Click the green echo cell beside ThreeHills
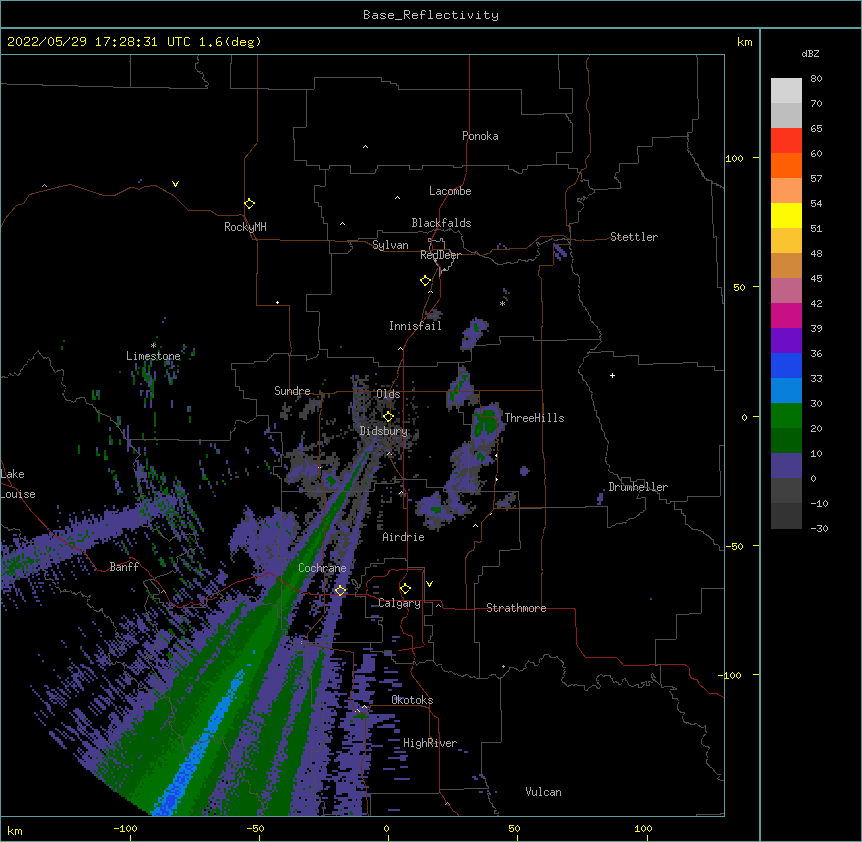862x842 pixels. (x=485, y=422)
